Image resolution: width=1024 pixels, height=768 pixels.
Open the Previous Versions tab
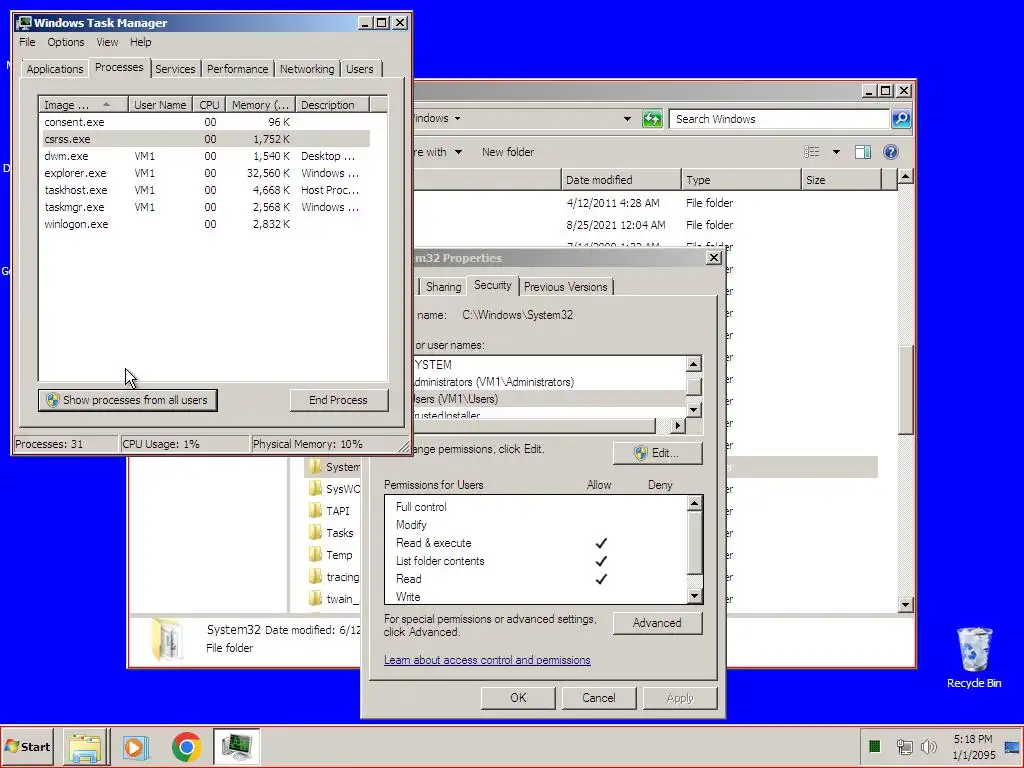[x=566, y=287]
